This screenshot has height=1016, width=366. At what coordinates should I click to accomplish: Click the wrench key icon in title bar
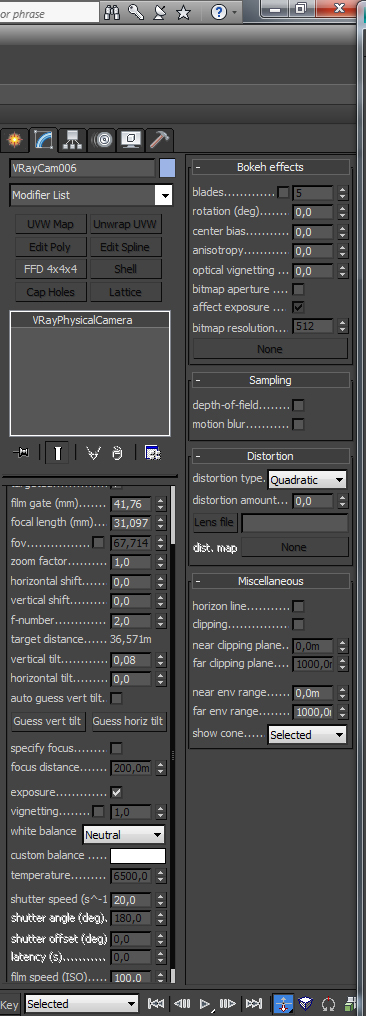click(136, 12)
